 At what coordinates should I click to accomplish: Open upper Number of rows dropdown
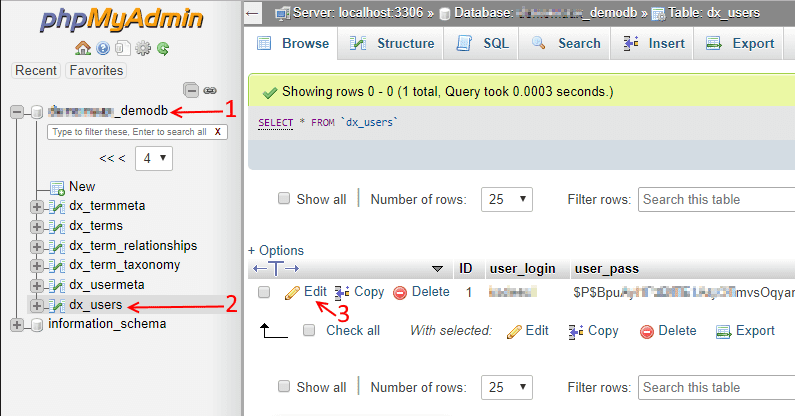(x=507, y=199)
